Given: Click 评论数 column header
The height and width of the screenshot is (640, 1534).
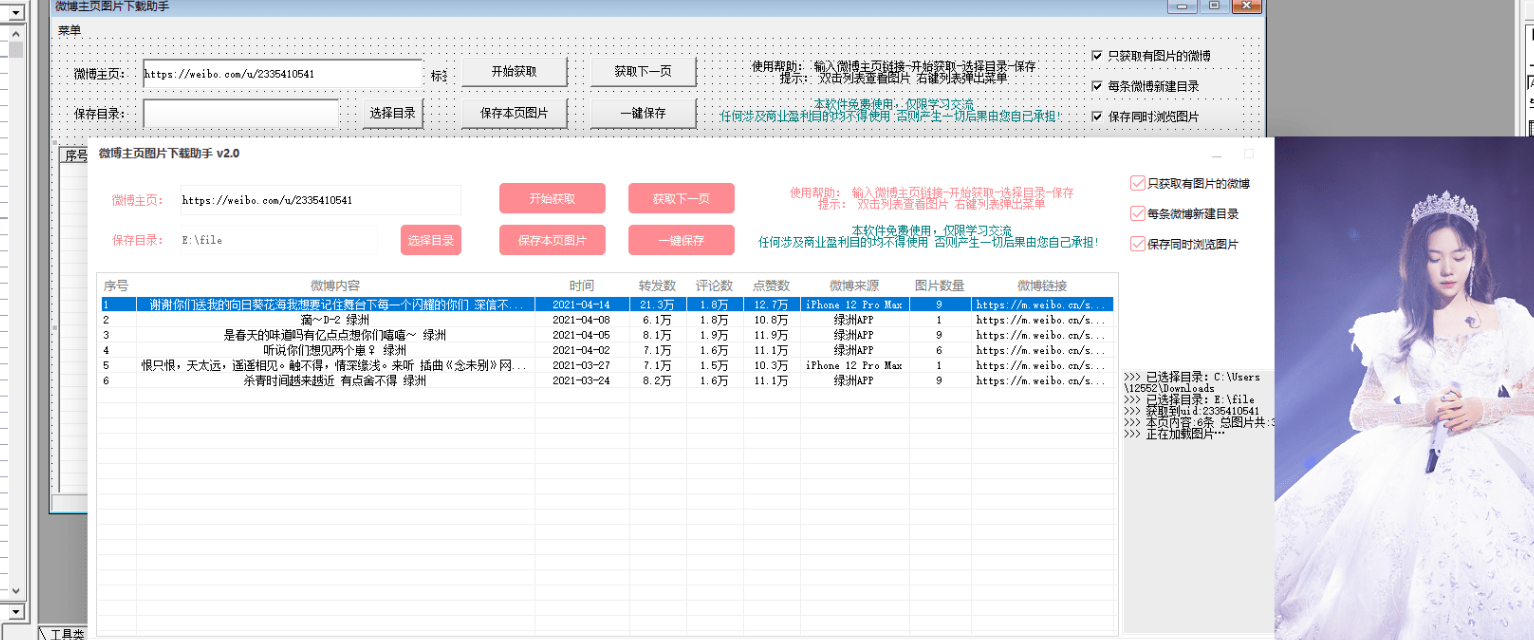Looking at the screenshot, I should [x=715, y=285].
